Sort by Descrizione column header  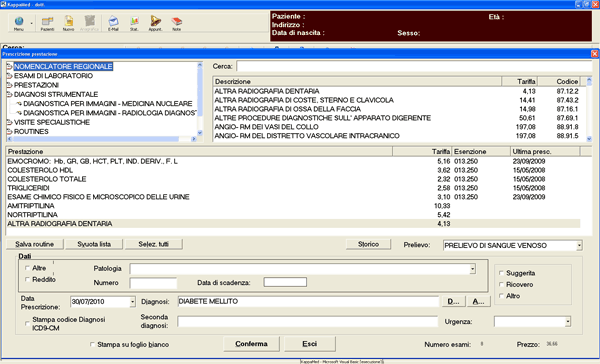click(x=357, y=82)
